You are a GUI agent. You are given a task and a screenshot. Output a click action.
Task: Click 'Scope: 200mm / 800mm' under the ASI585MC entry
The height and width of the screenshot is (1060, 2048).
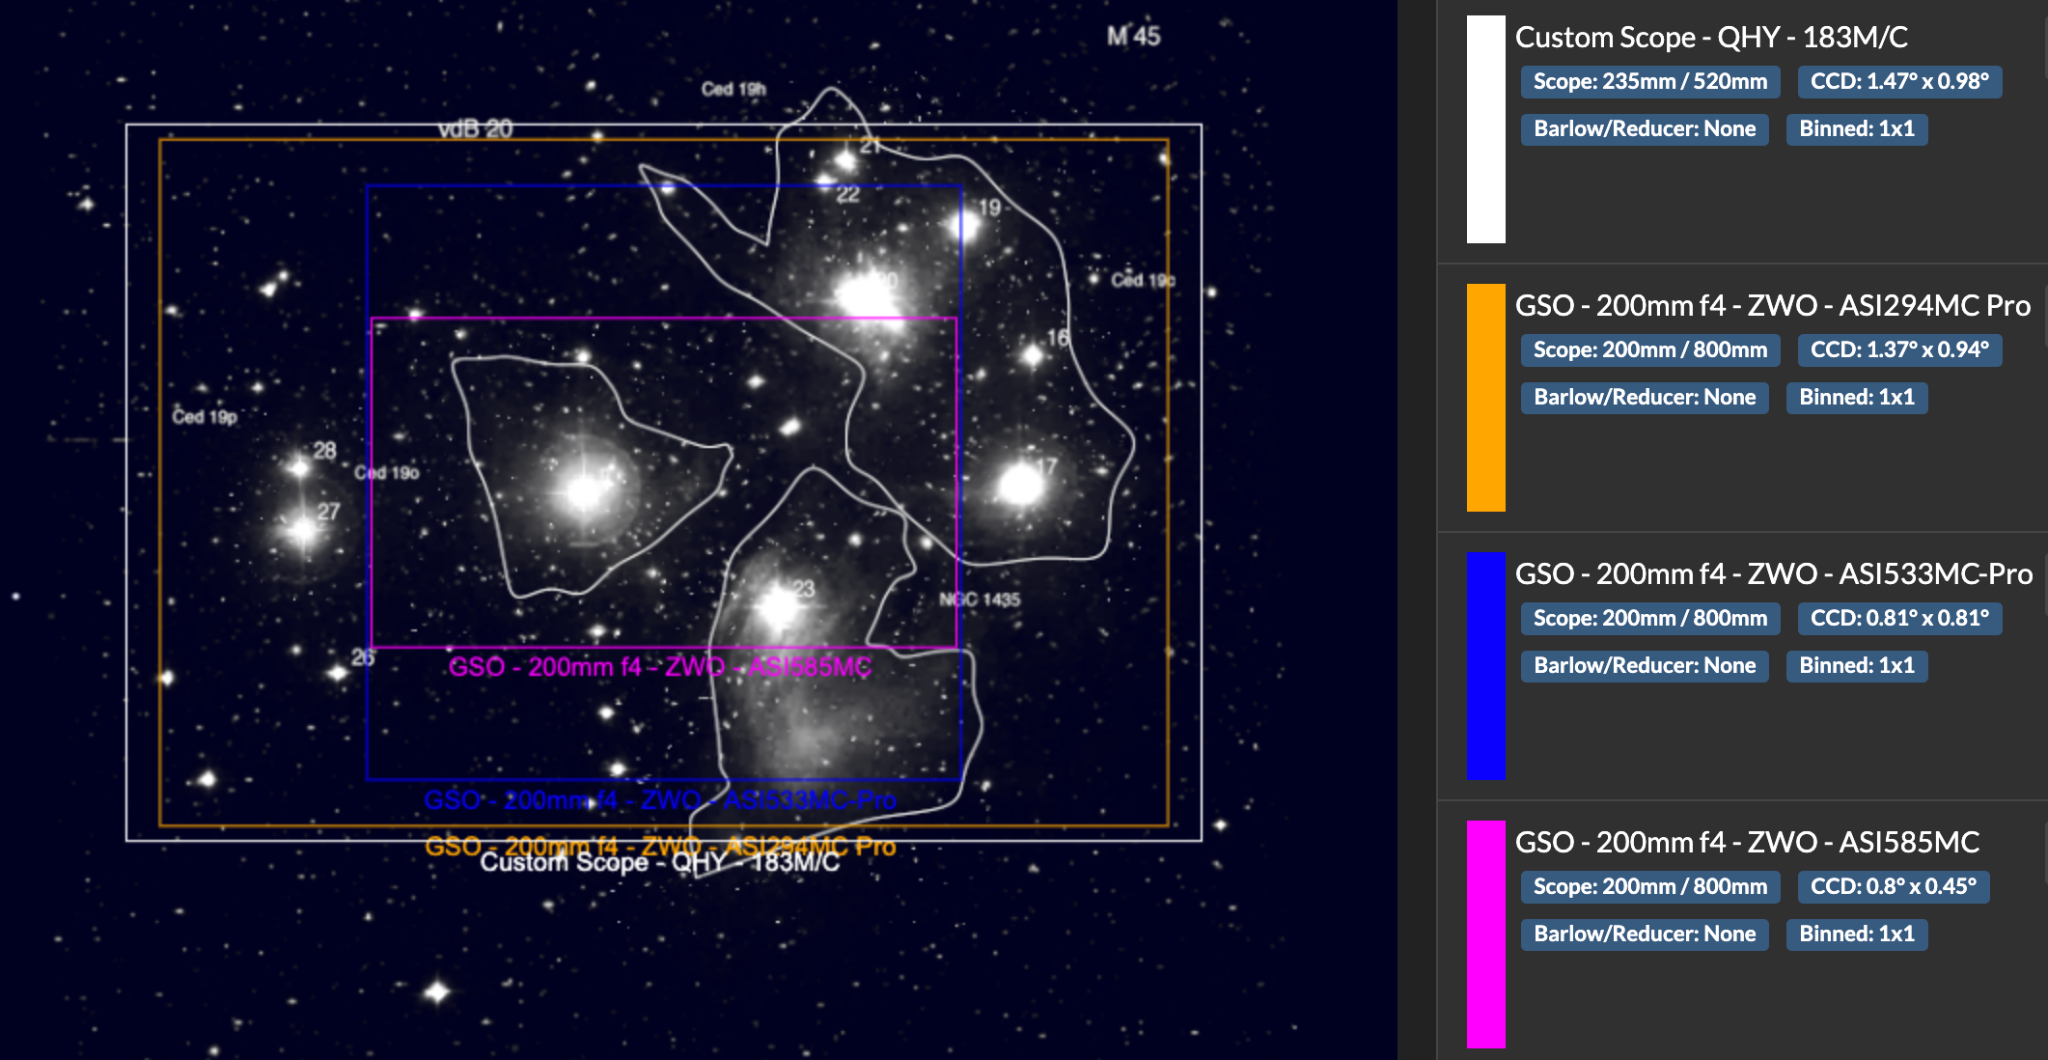tap(1650, 887)
